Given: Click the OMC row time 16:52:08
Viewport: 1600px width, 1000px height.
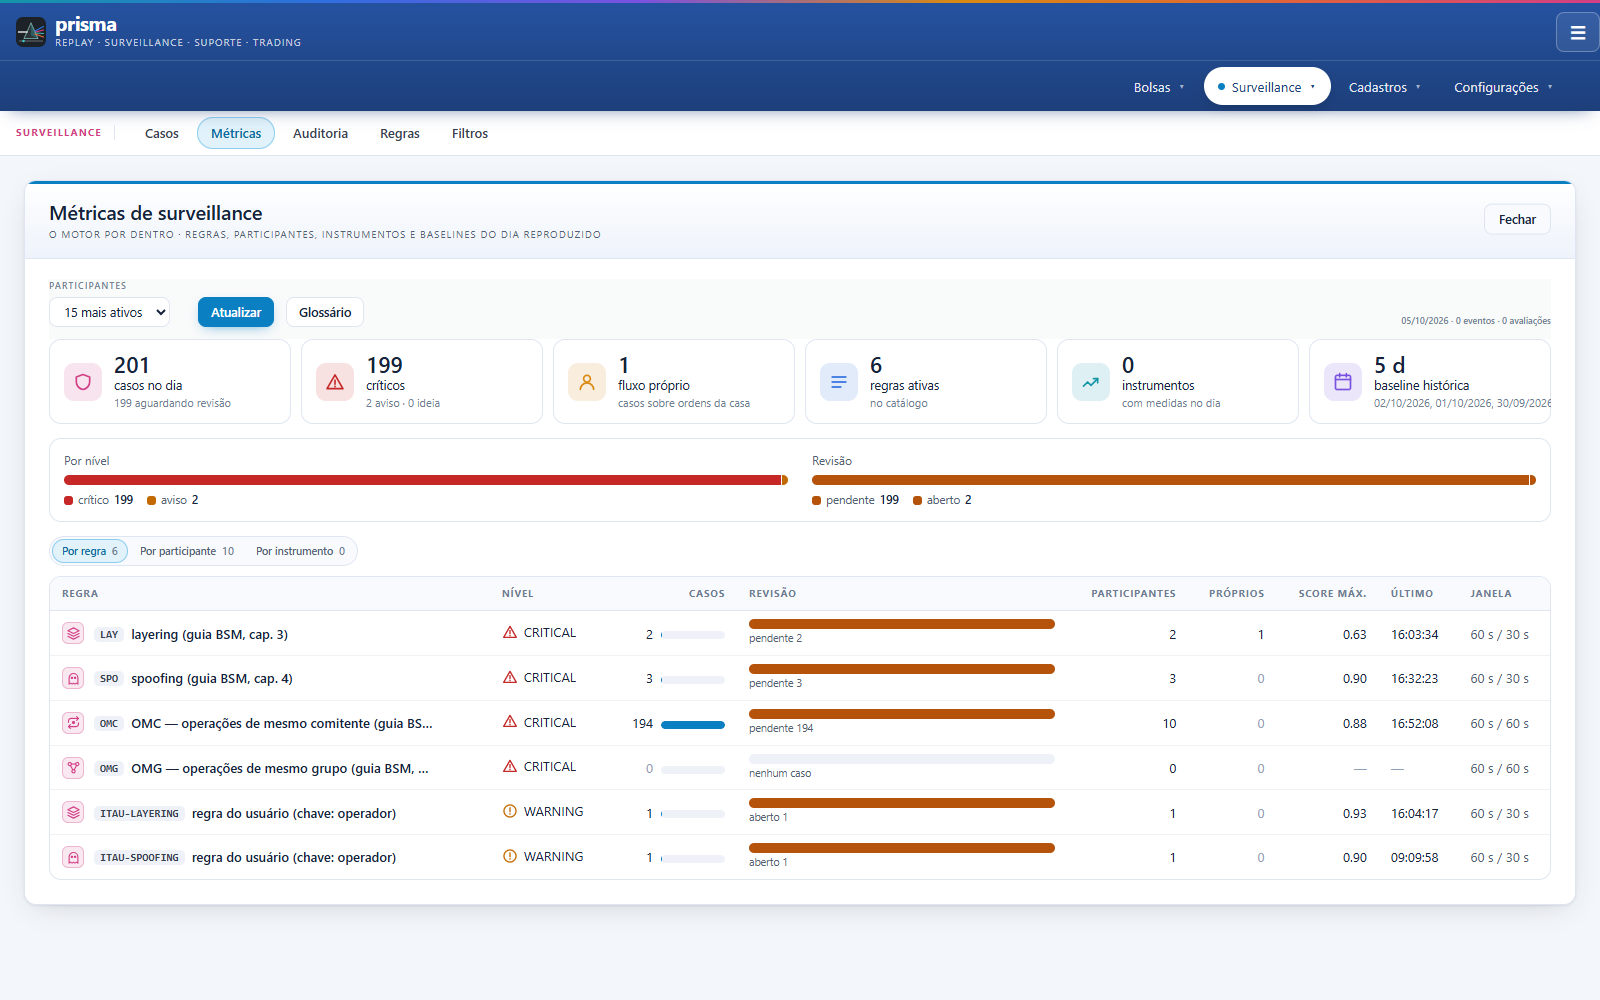Looking at the screenshot, I should click(1414, 724).
